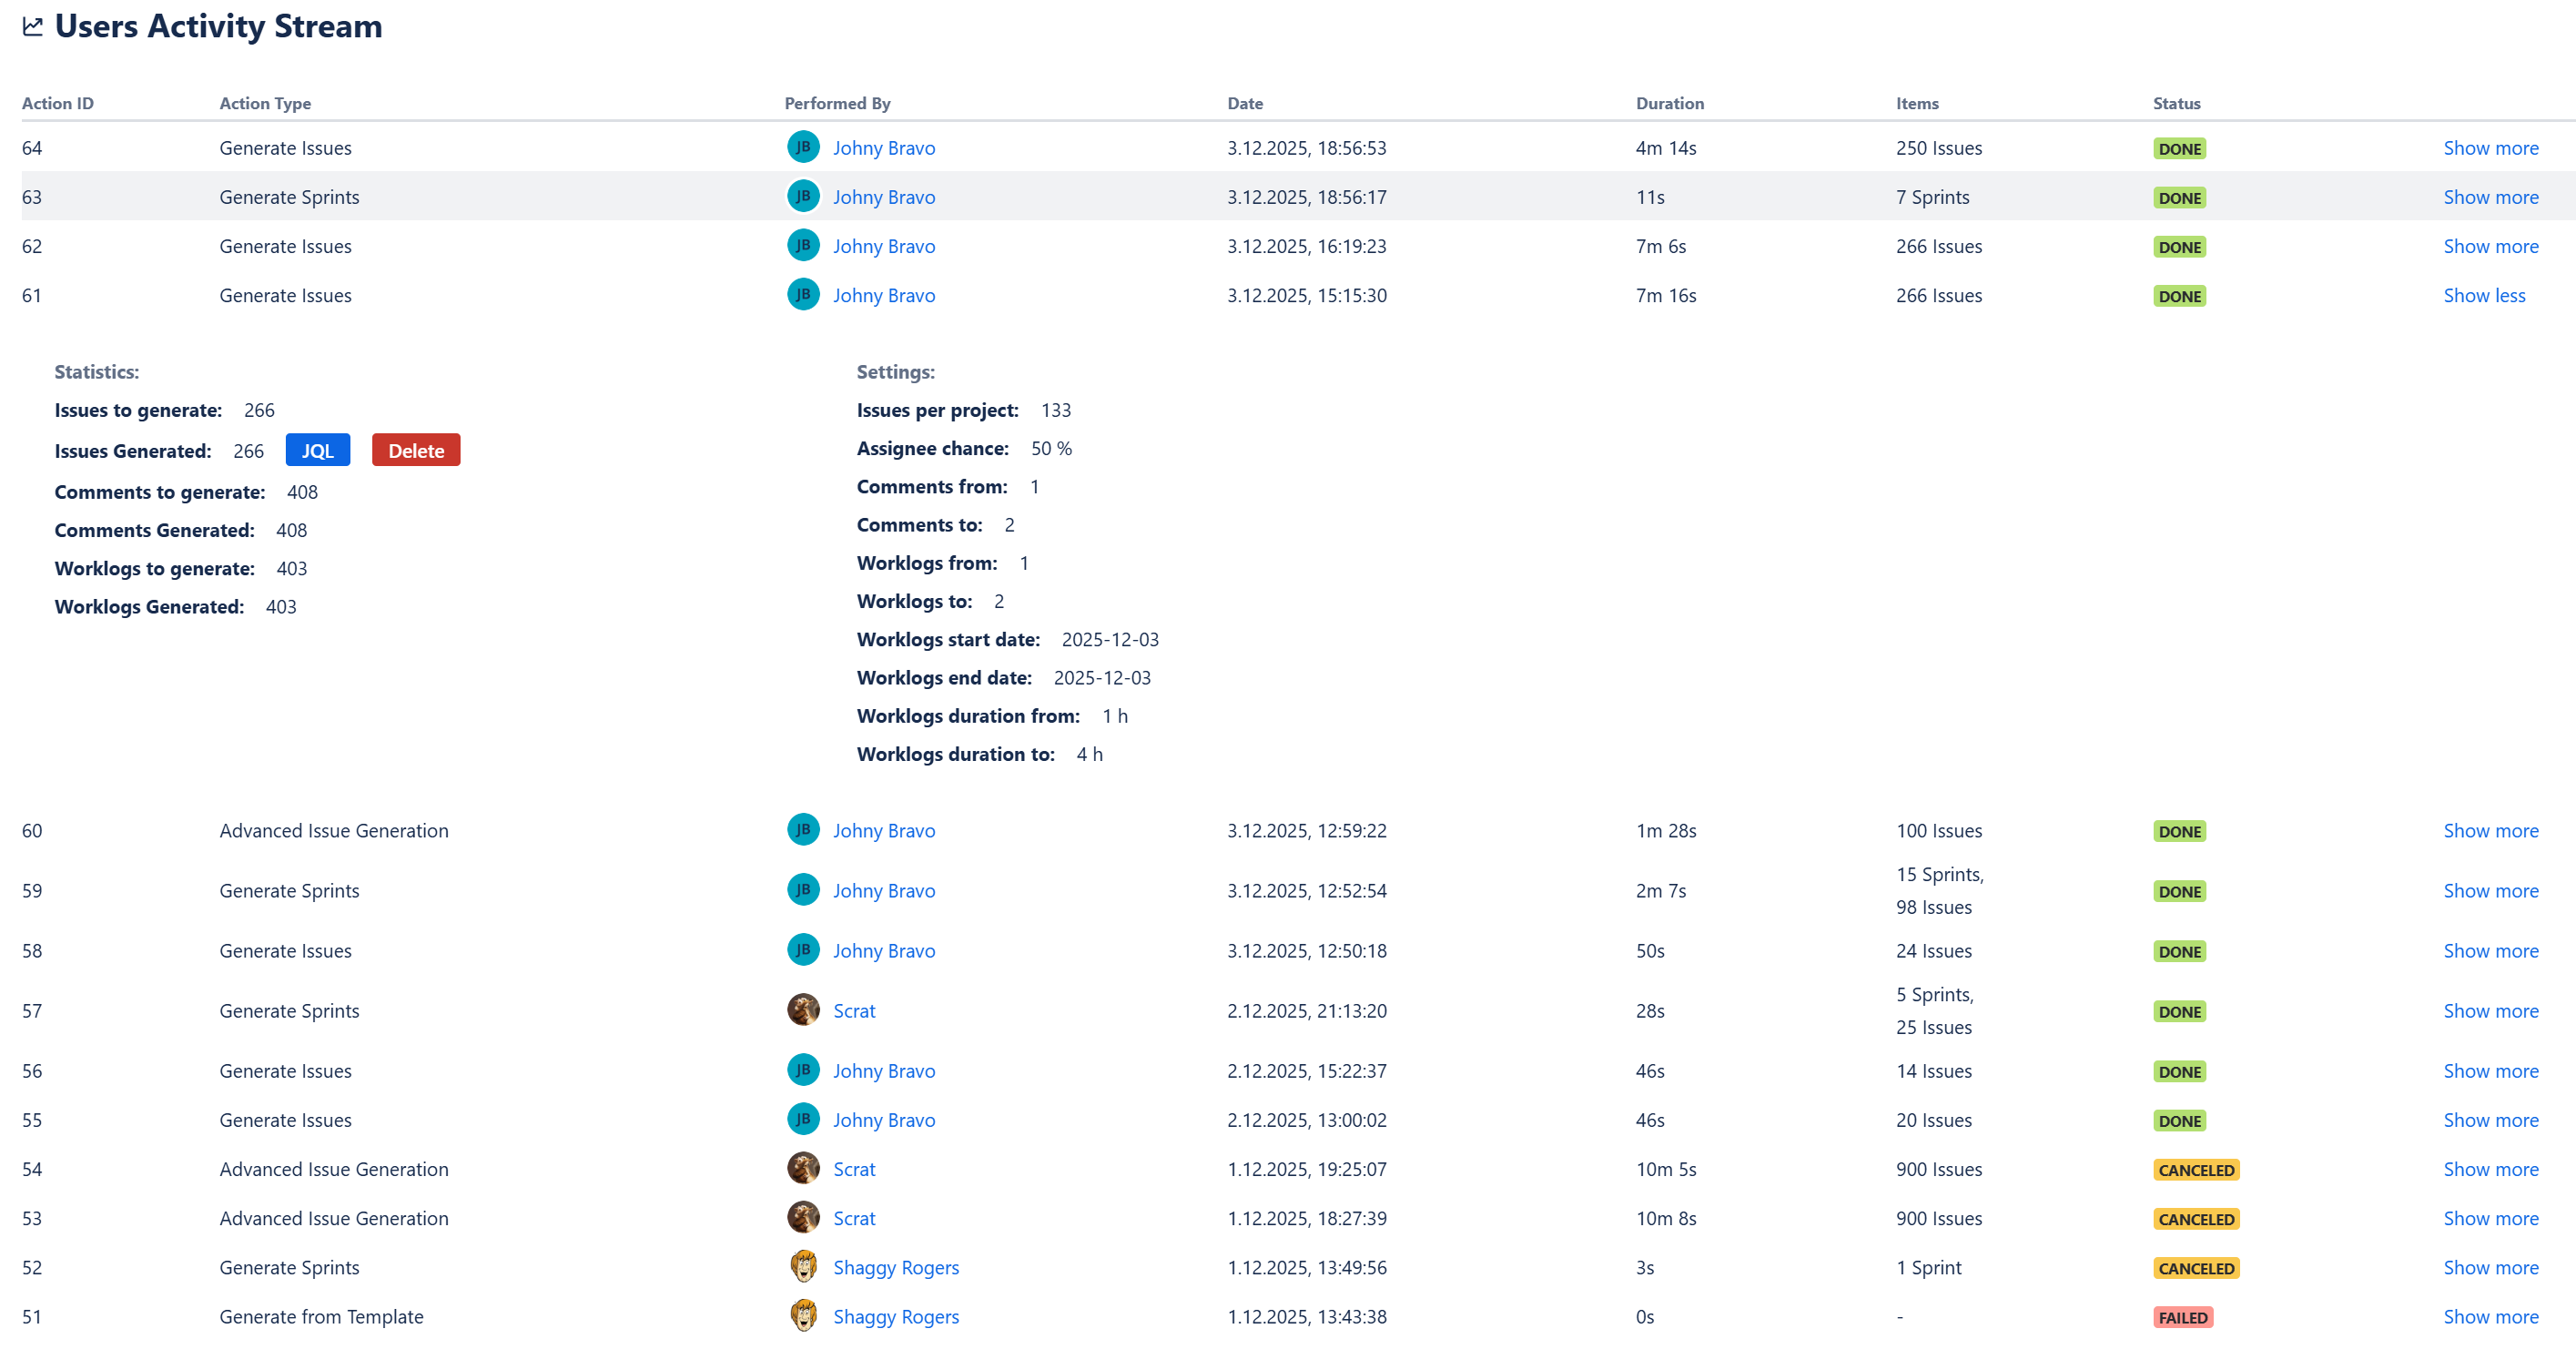
Task: Click Scrat avatar in action 57 row
Action: (x=802, y=1010)
